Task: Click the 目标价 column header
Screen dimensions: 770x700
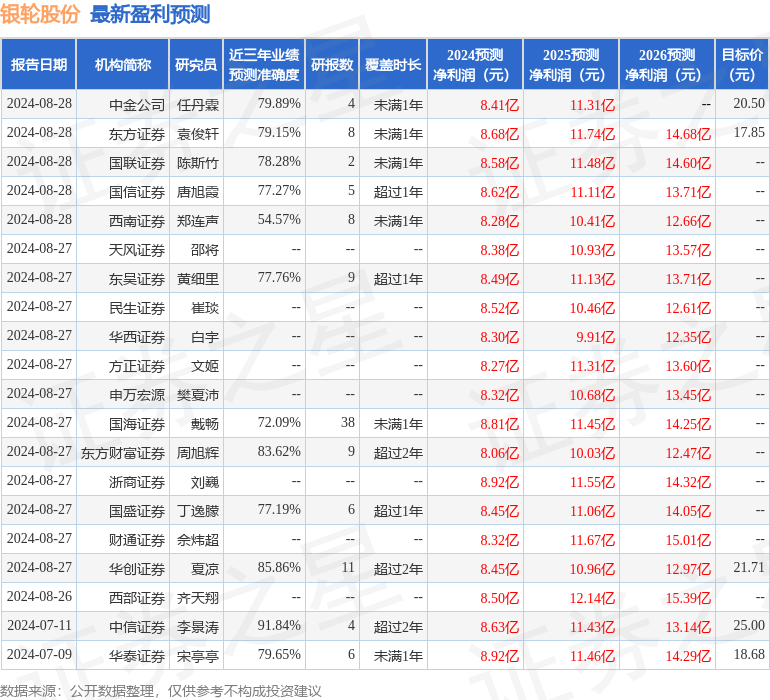Action: (x=742, y=64)
